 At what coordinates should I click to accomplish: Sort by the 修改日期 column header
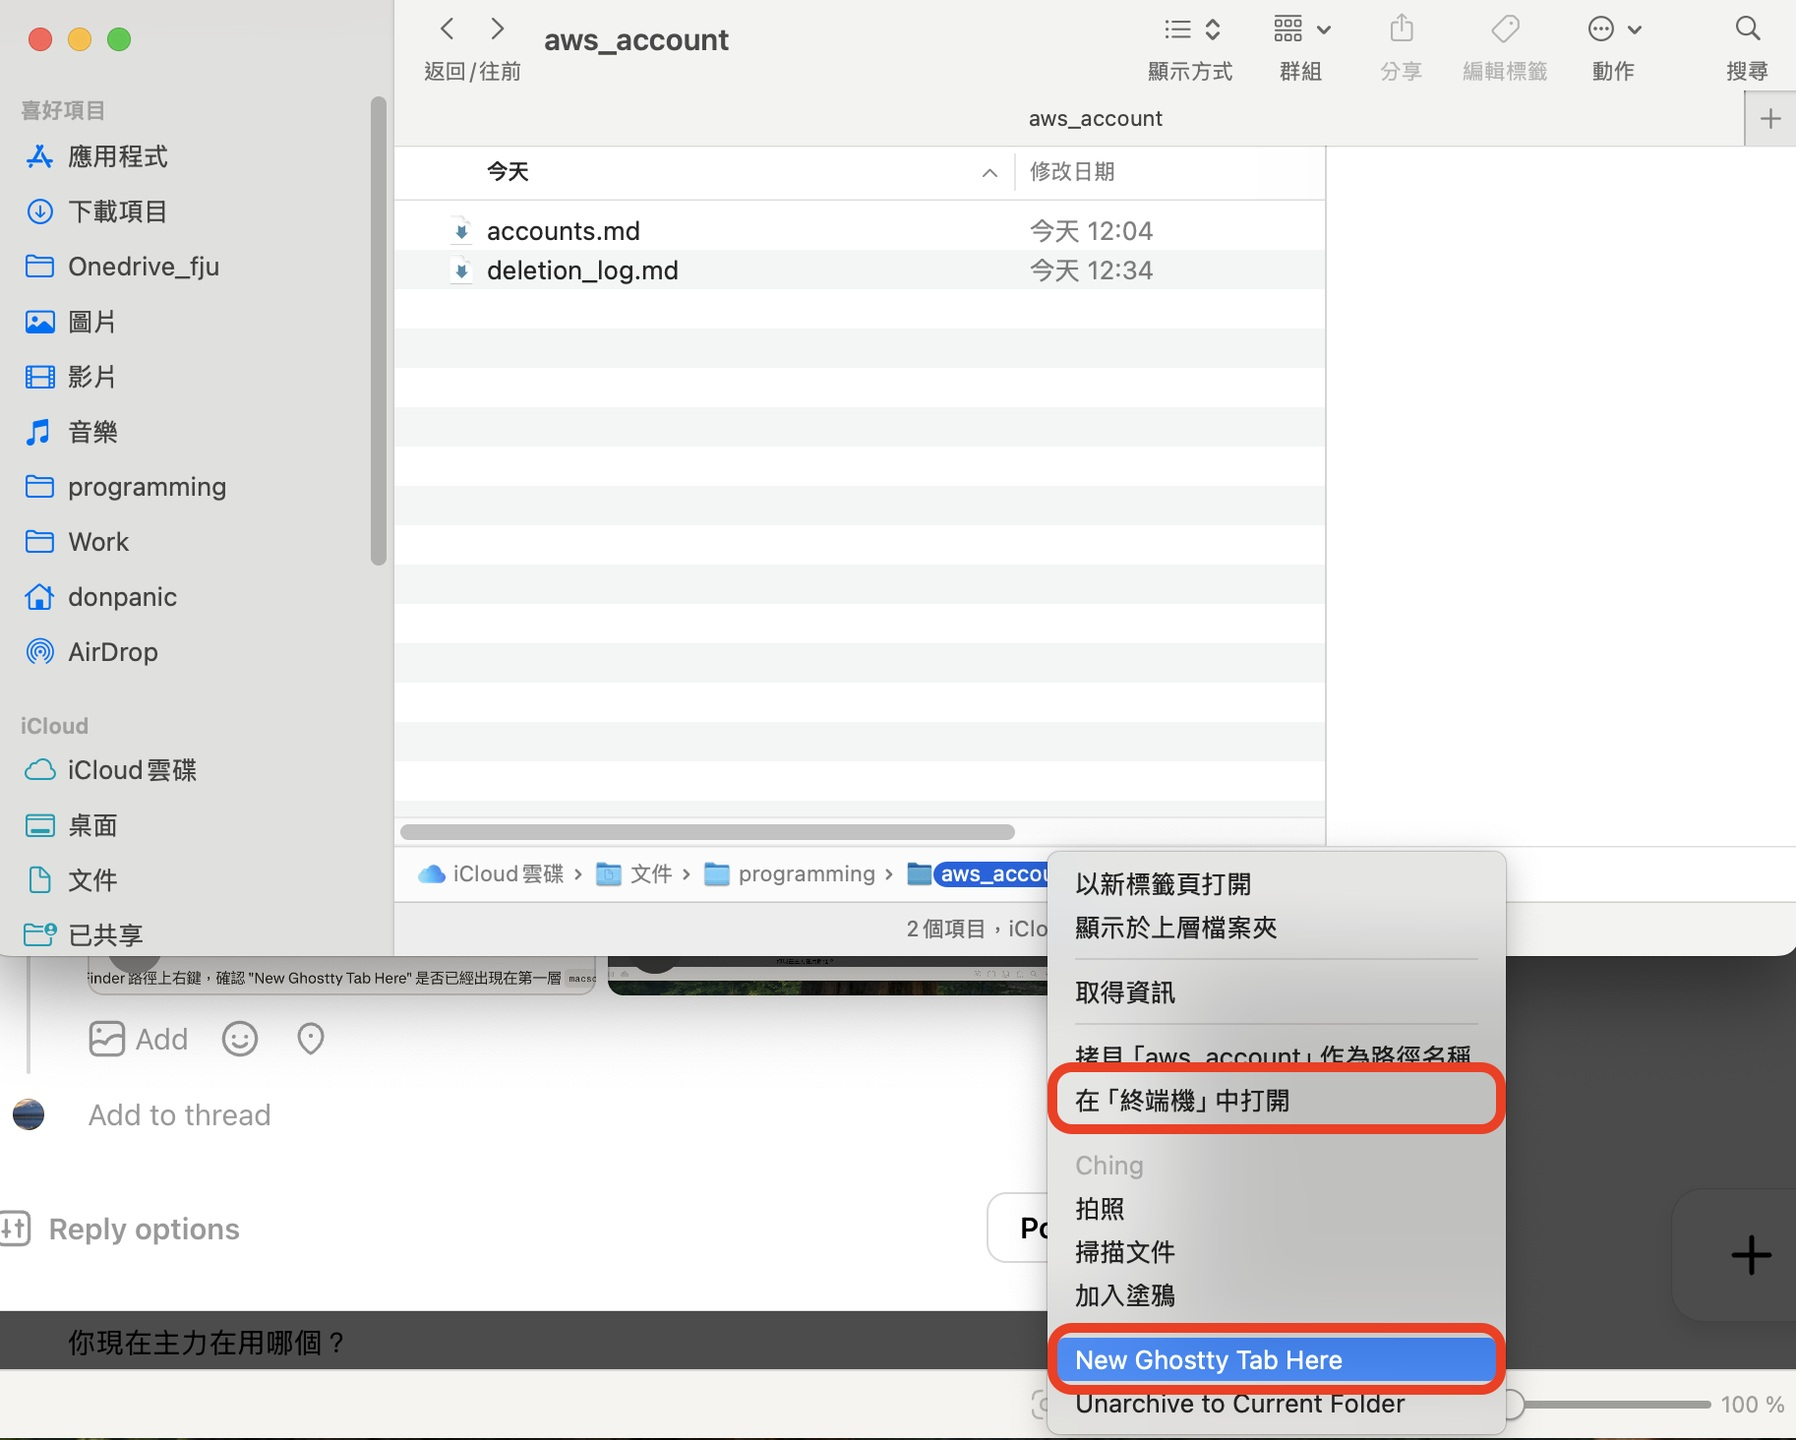point(1072,172)
